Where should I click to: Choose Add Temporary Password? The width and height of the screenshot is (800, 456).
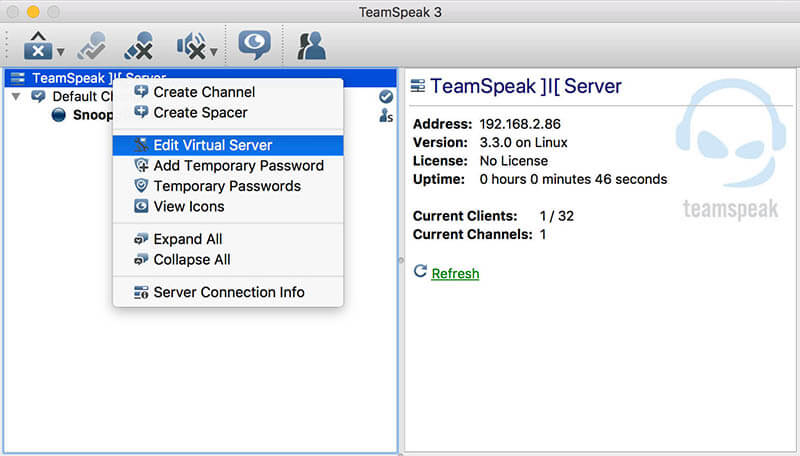click(228, 165)
